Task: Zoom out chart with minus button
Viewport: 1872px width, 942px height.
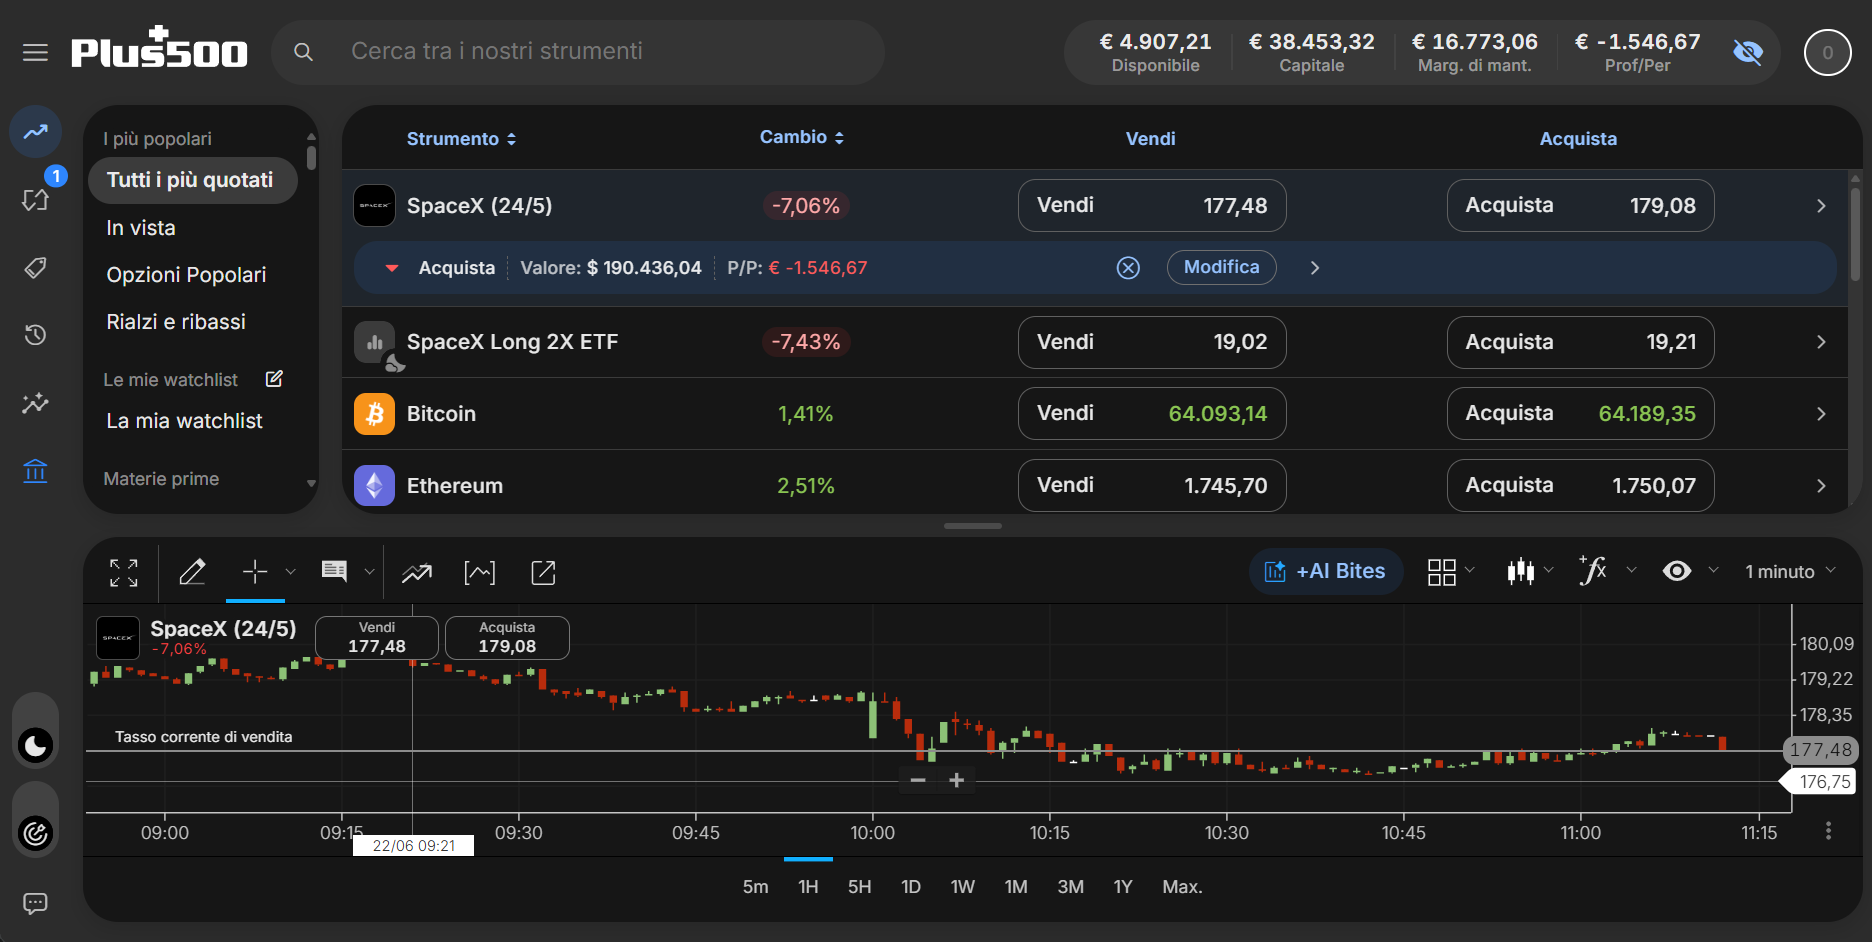Action: pyautogui.click(x=918, y=780)
